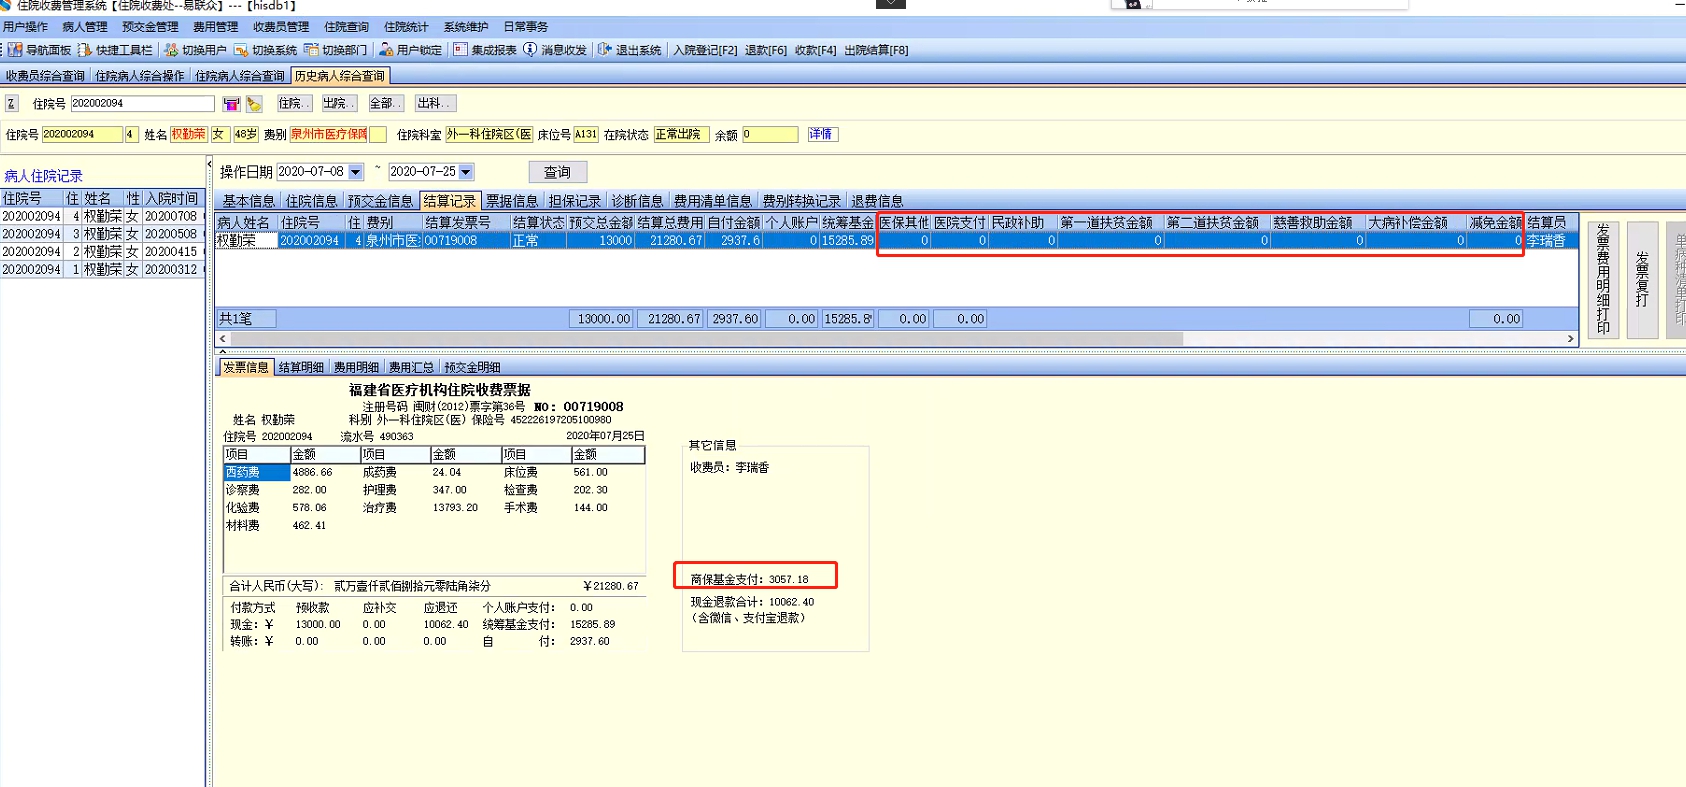Collapse the left patient records panel arrow
The height and width of the screenshot is (787, 1686).
click(x=209, y=164)
